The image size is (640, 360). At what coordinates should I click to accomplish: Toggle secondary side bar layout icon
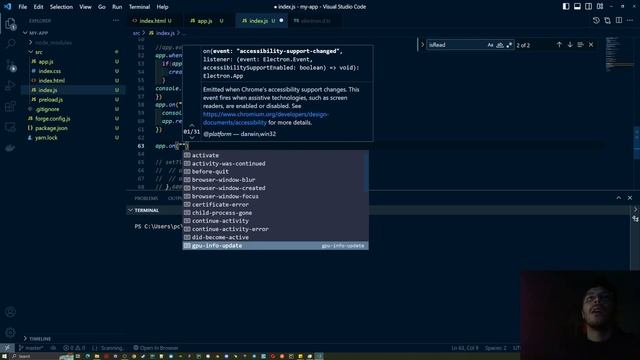589,7
